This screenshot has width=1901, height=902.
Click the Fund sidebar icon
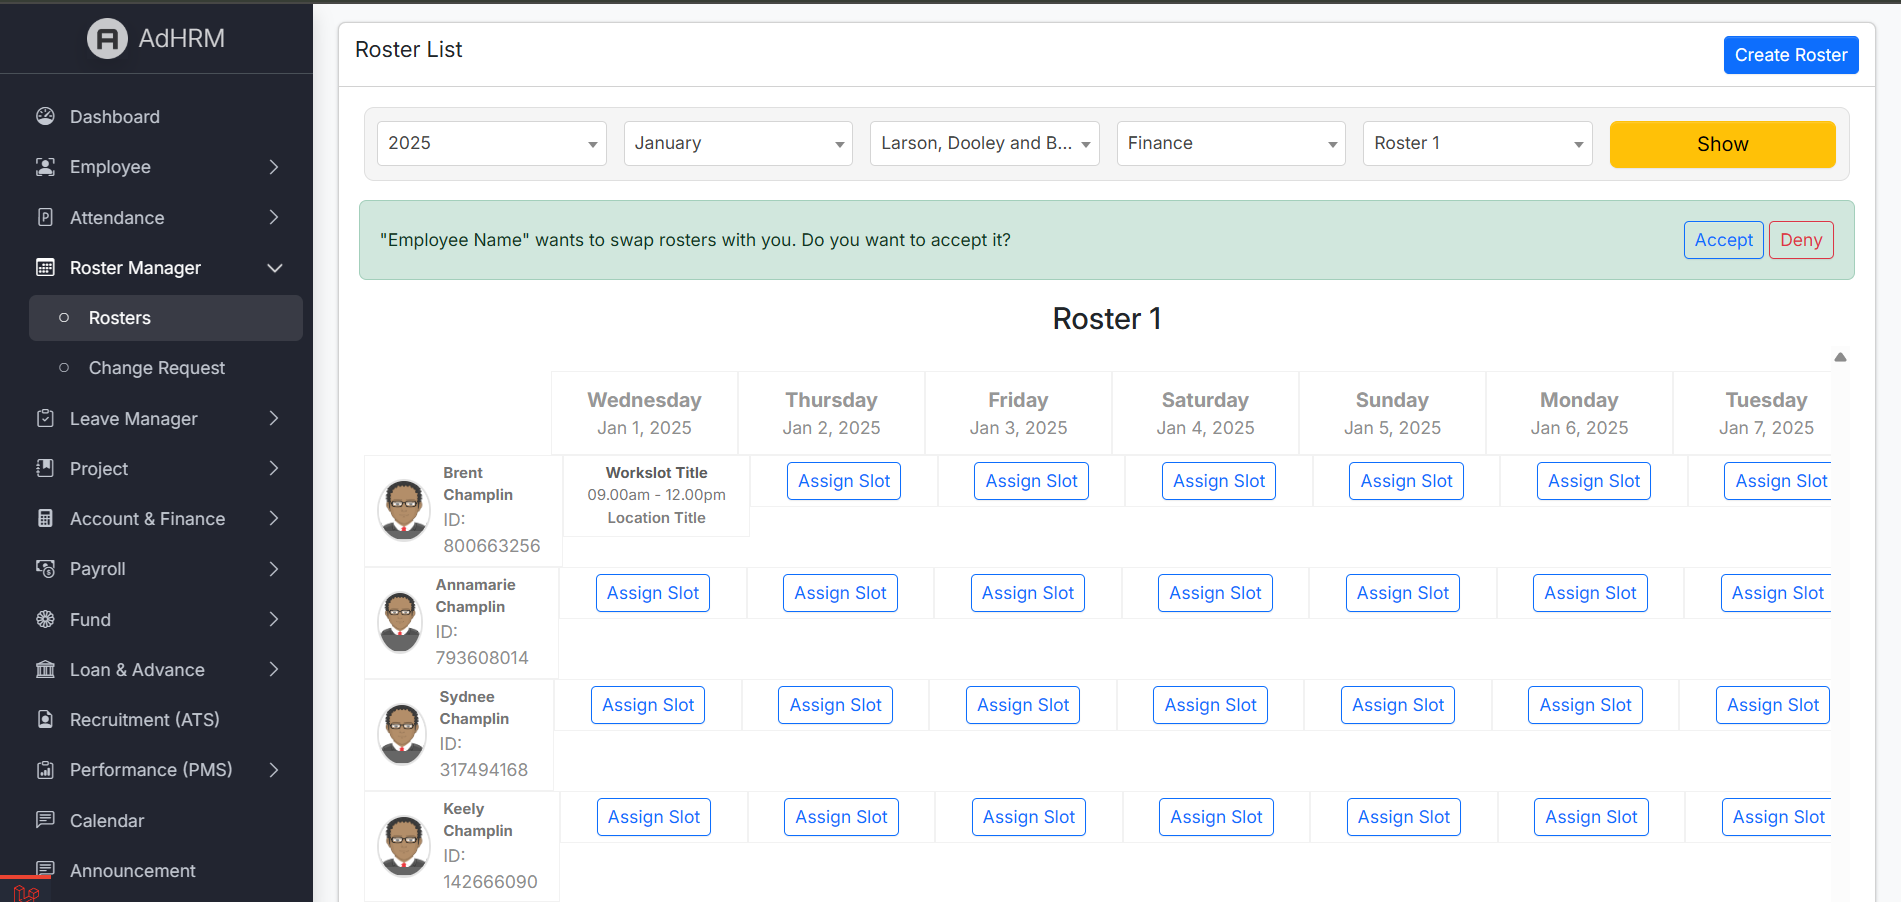point(45,619)
